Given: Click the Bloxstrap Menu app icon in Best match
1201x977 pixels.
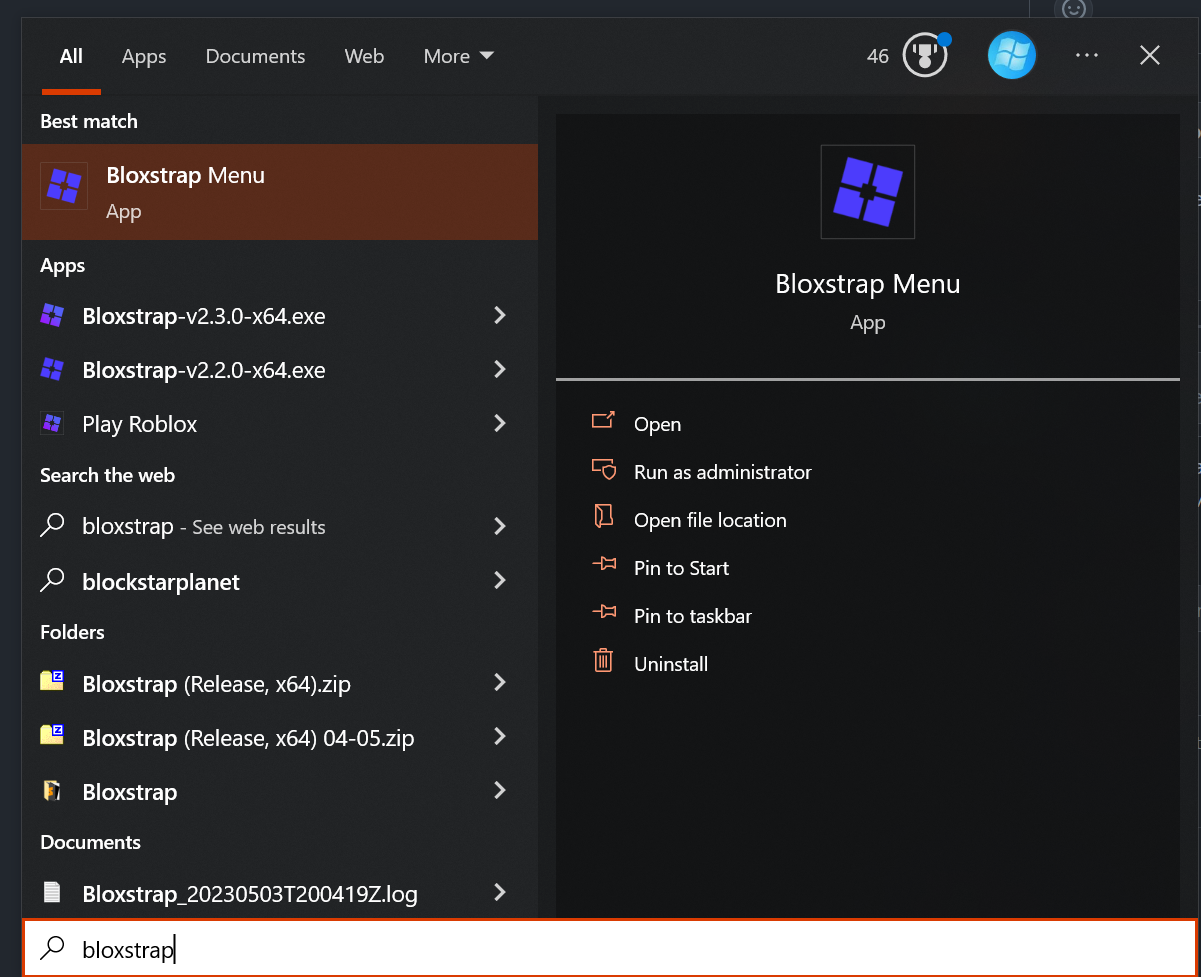Looking at the screenshot, I should tap(63, 185).
